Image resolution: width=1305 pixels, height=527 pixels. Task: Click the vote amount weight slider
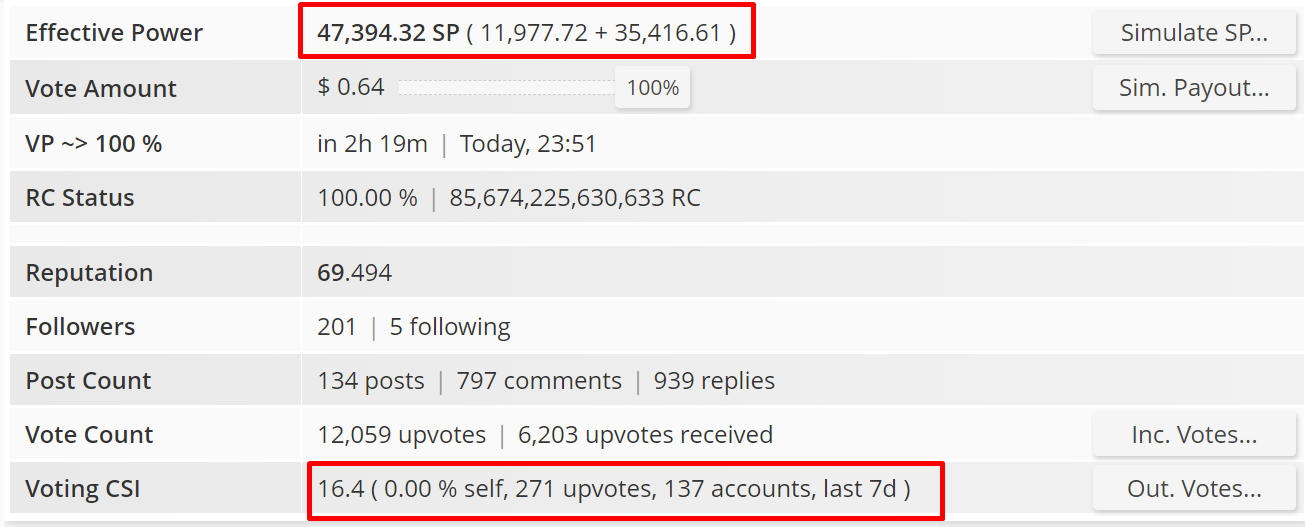(506, 88)
